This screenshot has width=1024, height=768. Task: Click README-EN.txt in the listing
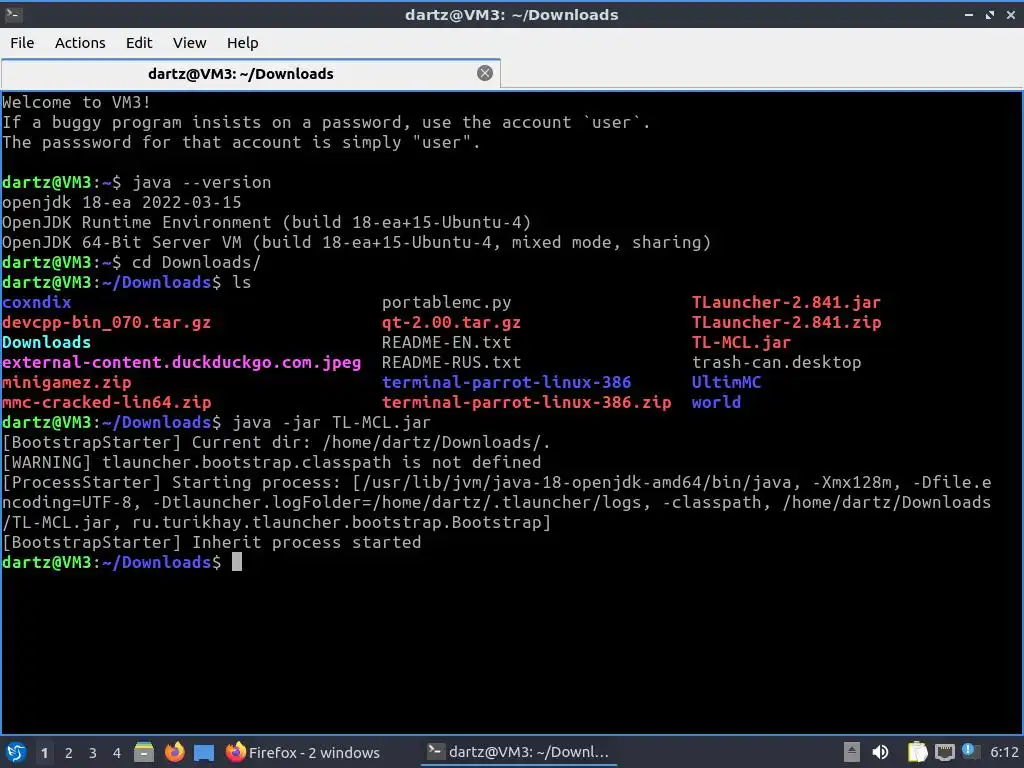447,342
